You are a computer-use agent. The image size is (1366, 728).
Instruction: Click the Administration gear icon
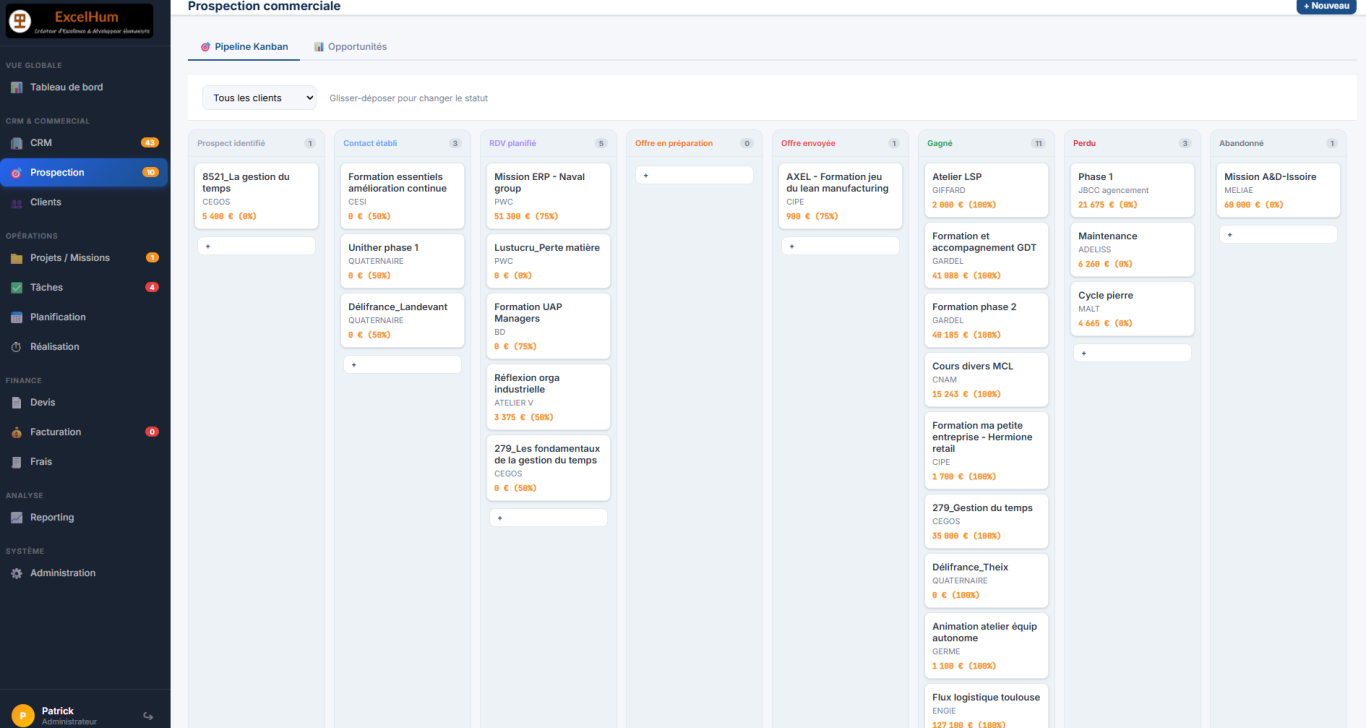click(16, 574)
